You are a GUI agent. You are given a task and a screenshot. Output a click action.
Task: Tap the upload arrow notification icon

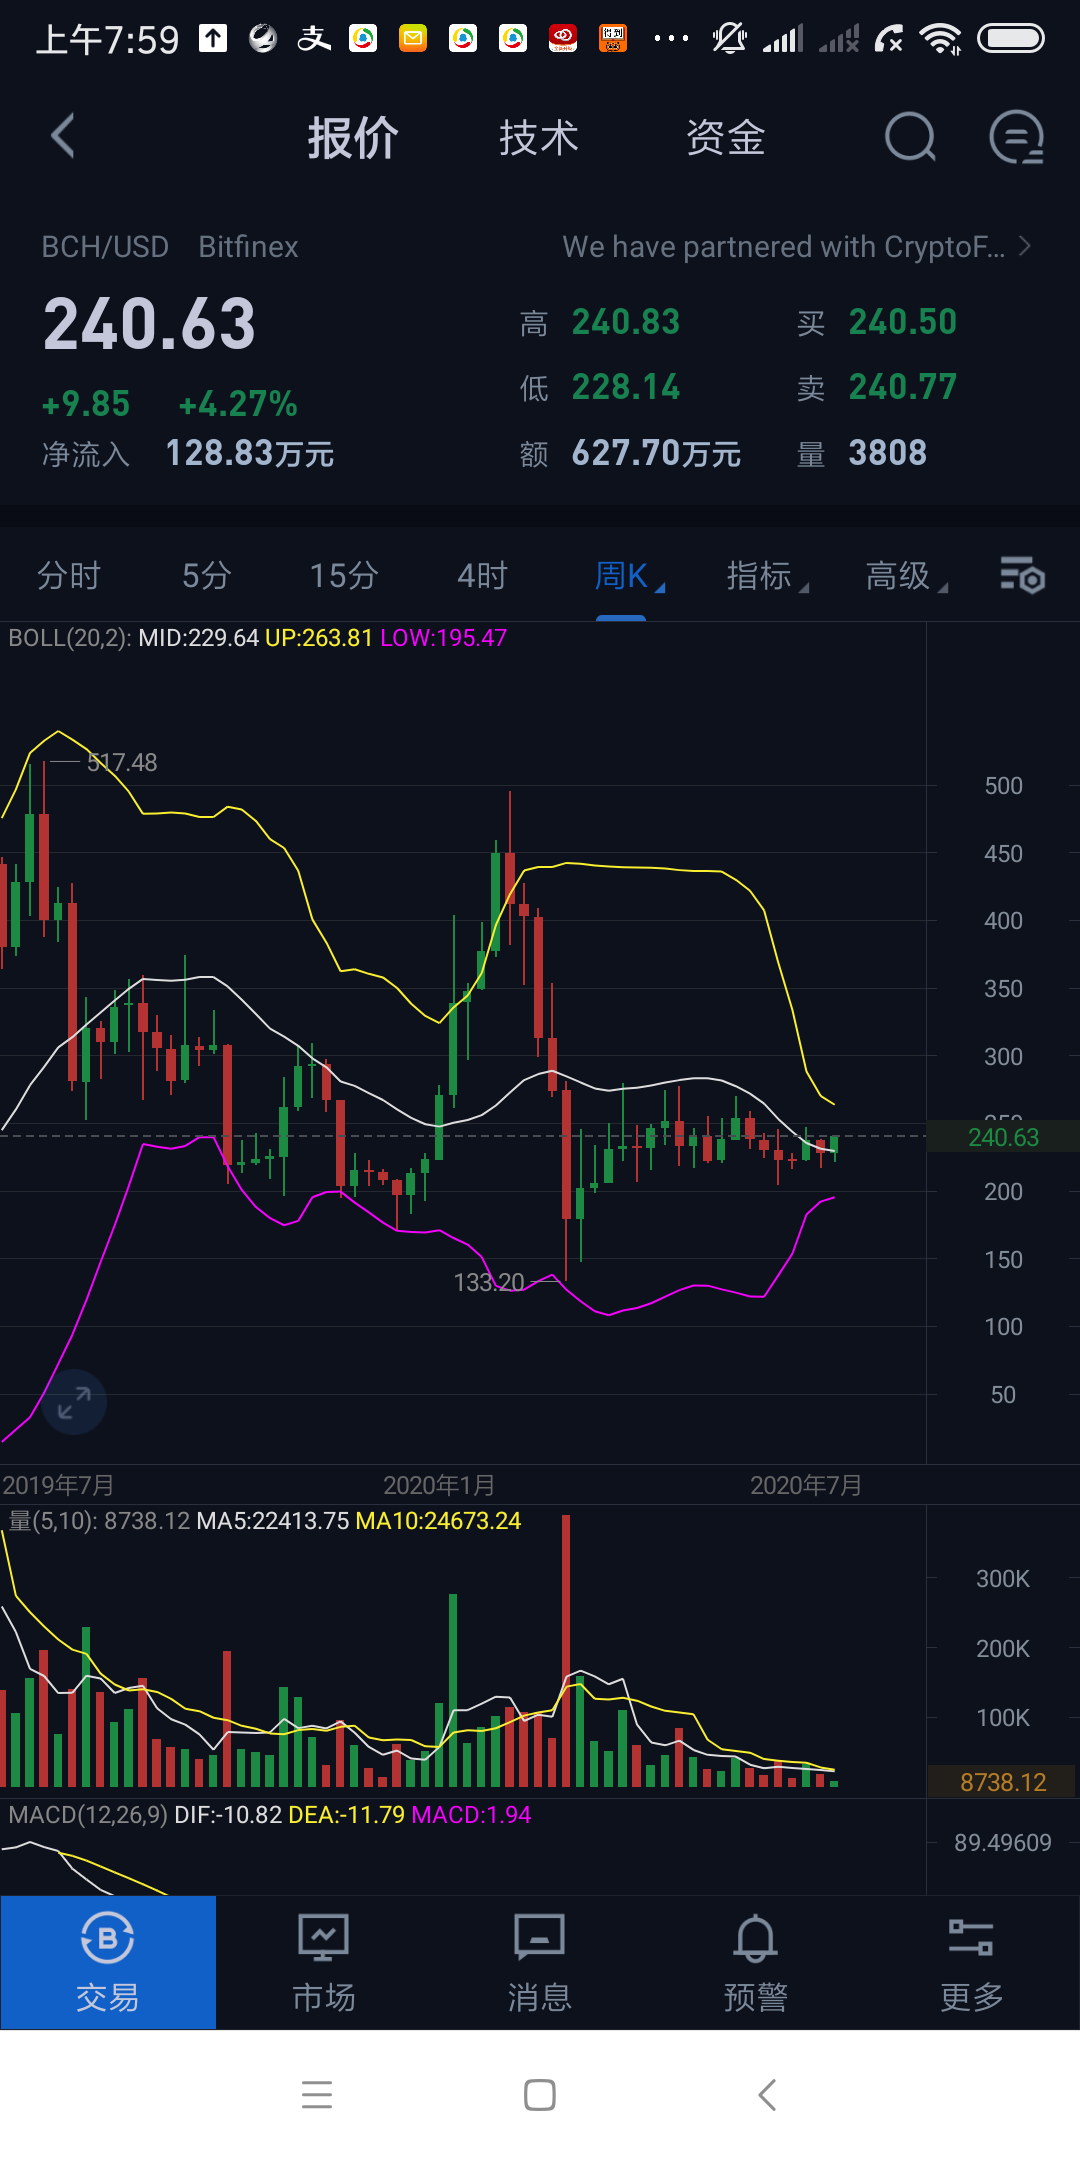coord(213,39)
